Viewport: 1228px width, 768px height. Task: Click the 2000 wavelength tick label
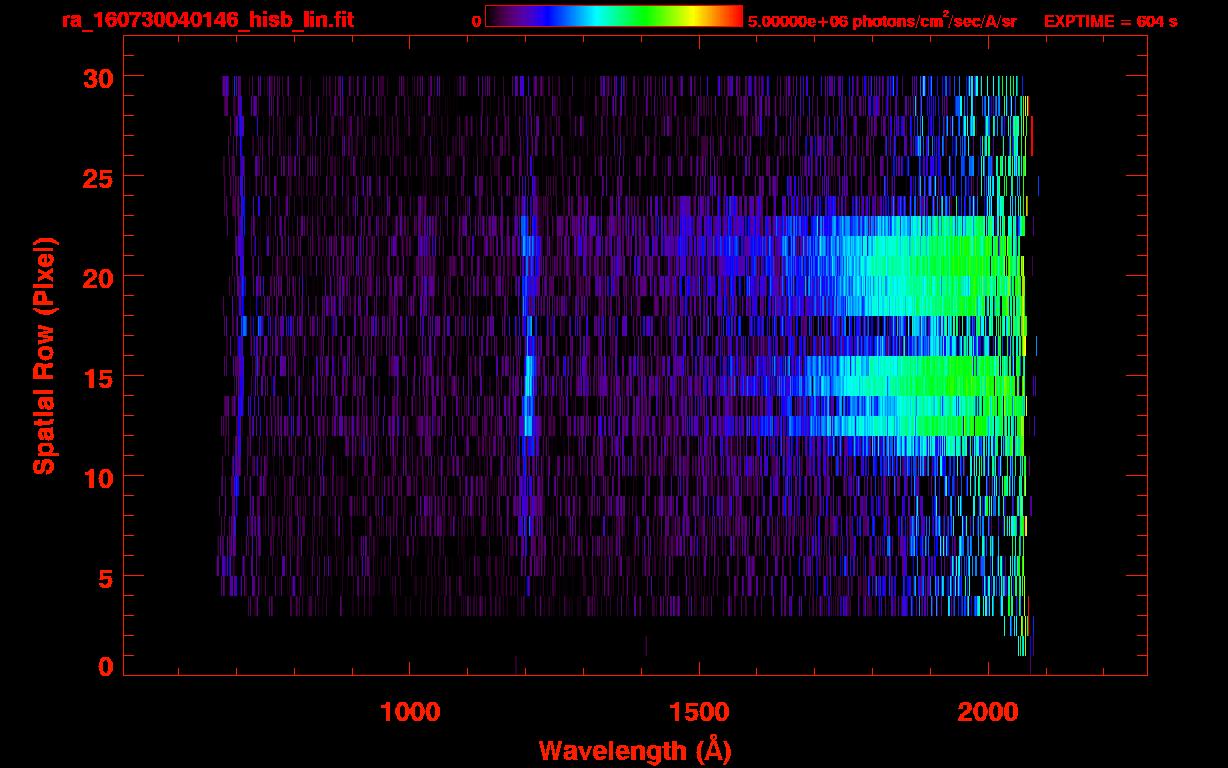[988, 712]
